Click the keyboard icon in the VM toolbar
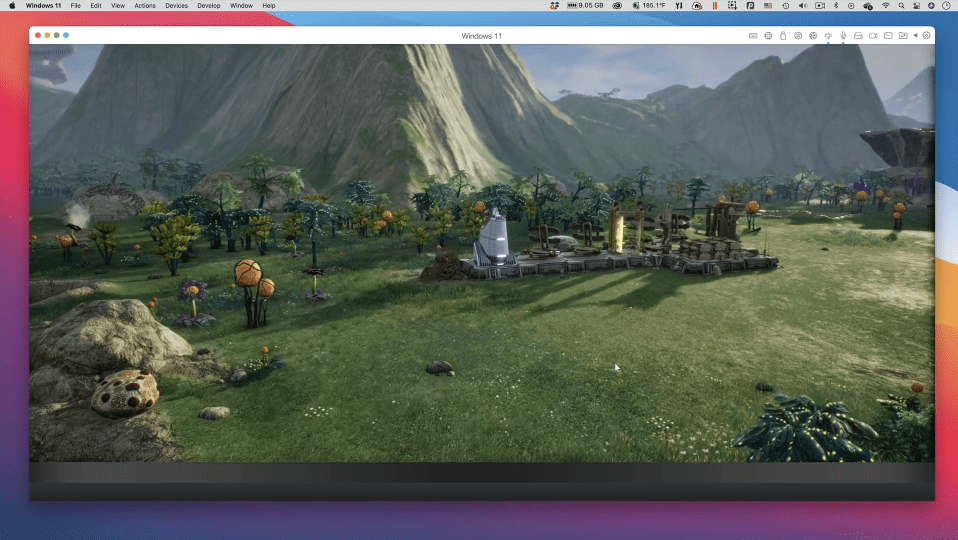 click(x=753, y=36)
